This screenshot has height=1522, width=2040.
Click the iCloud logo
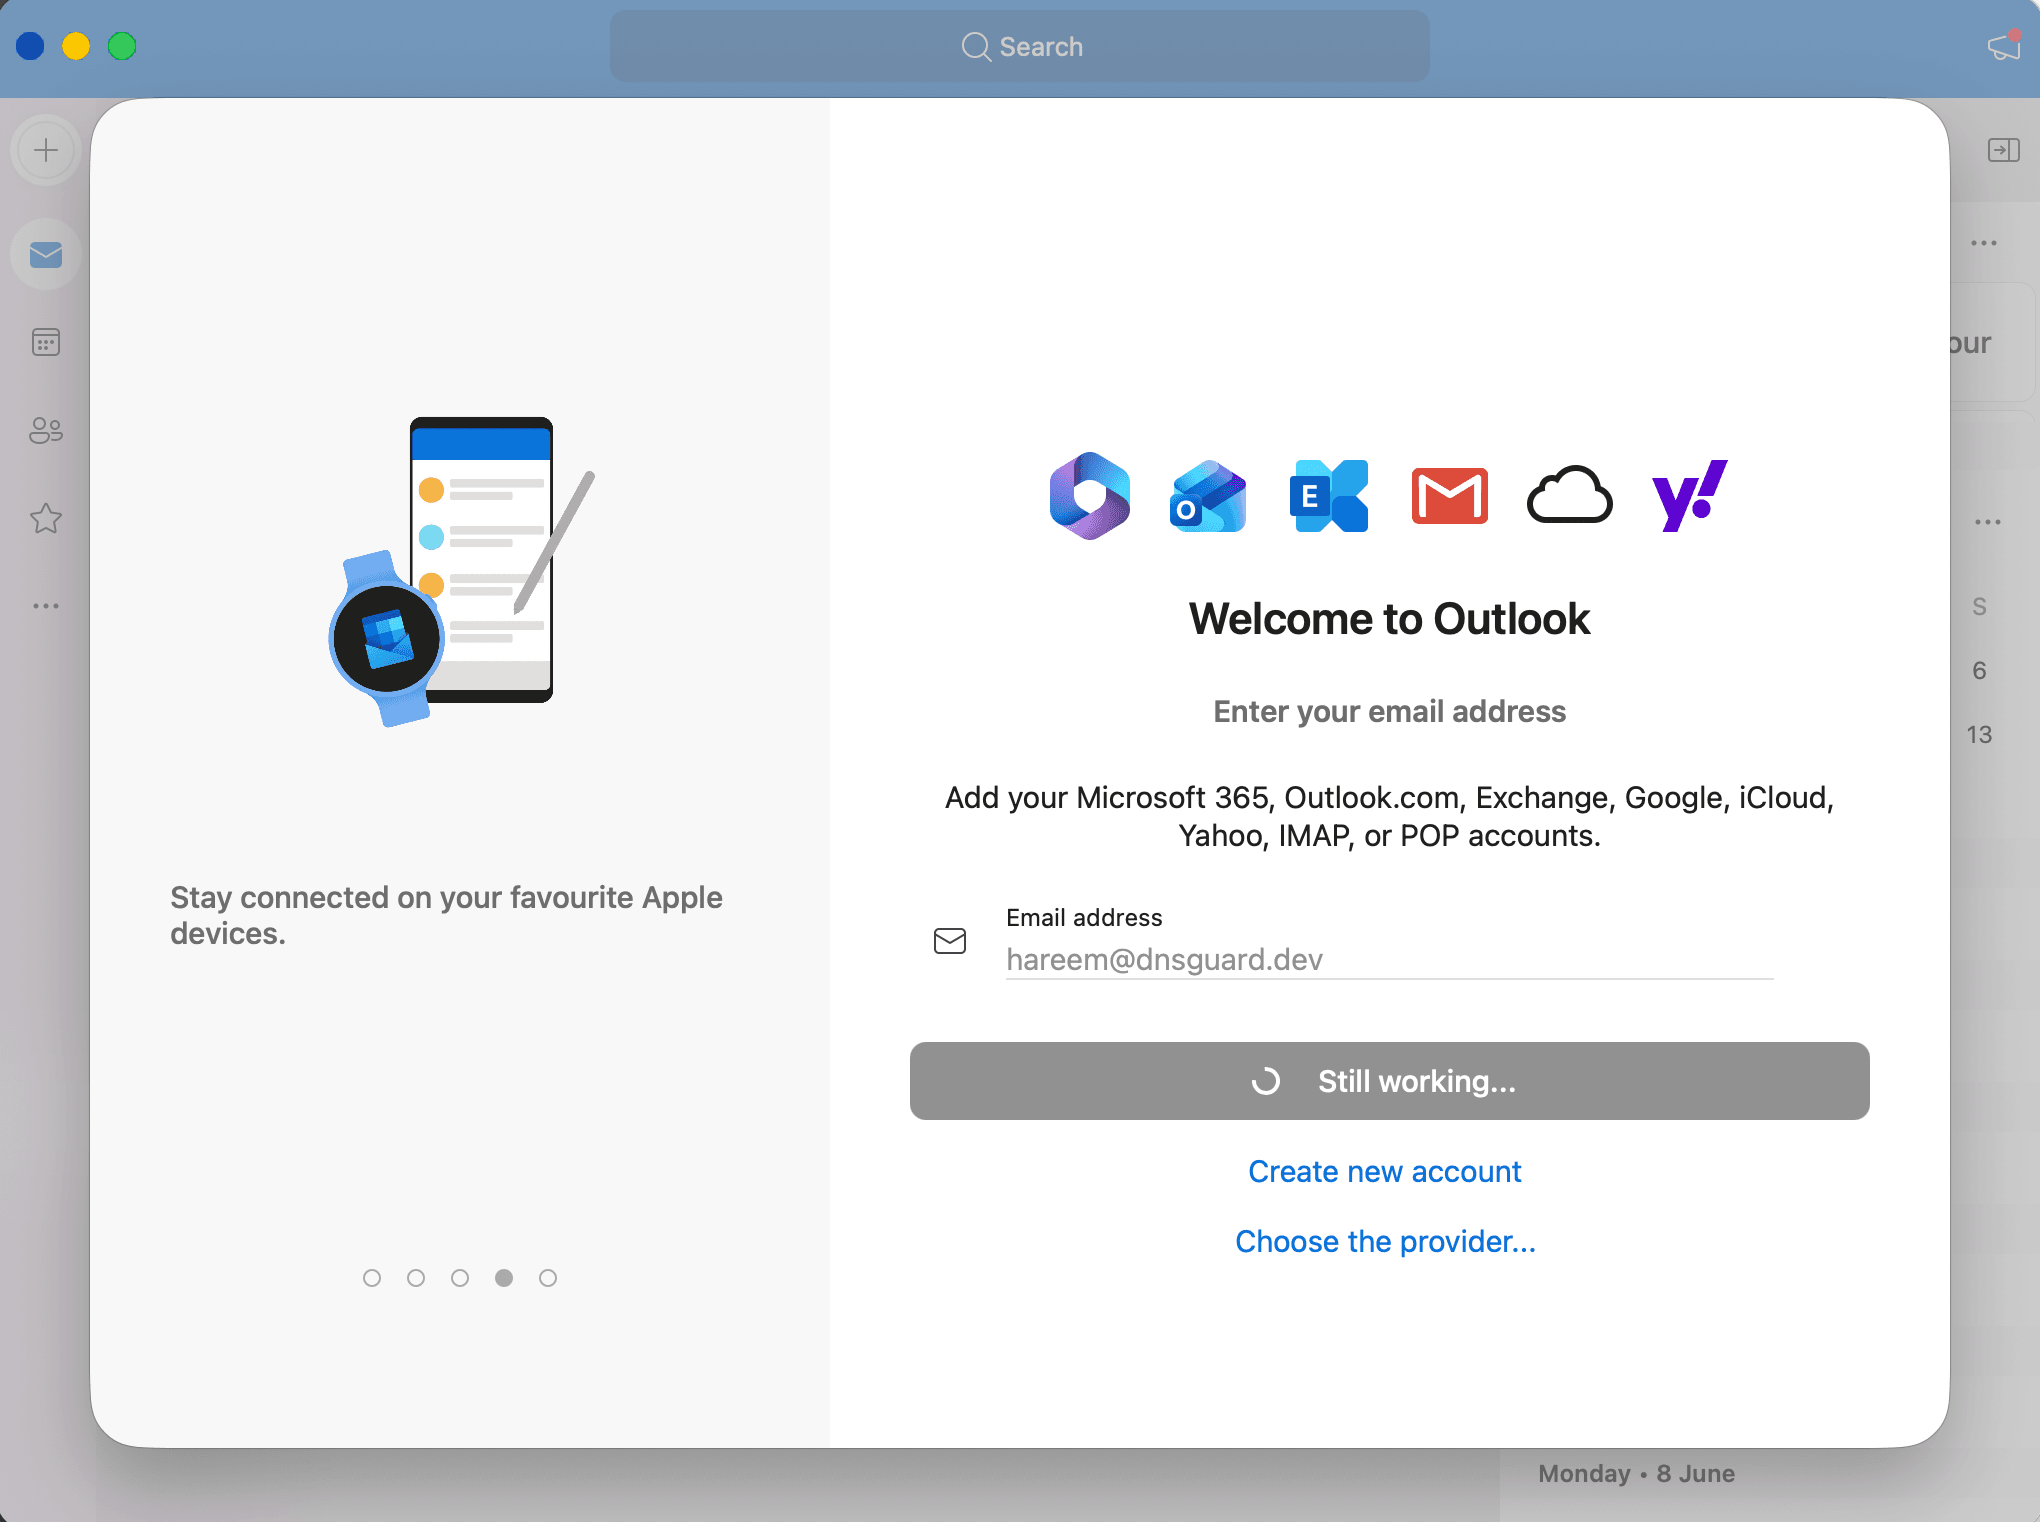(x=1569, y=496)
